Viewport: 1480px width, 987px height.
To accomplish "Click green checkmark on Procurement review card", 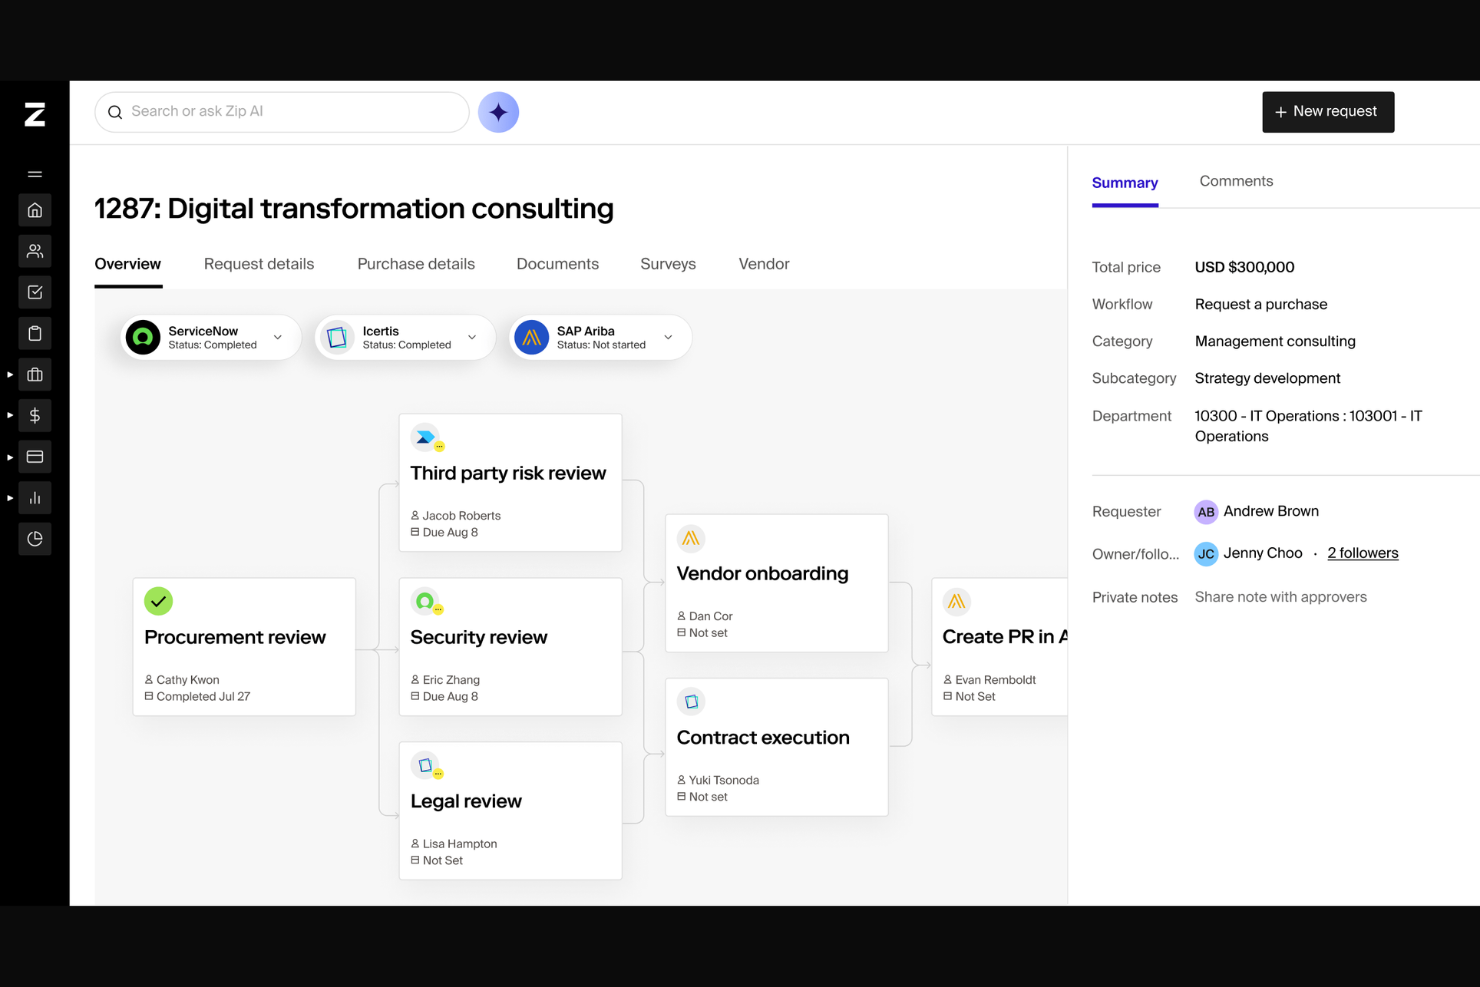I will [158, 601].
